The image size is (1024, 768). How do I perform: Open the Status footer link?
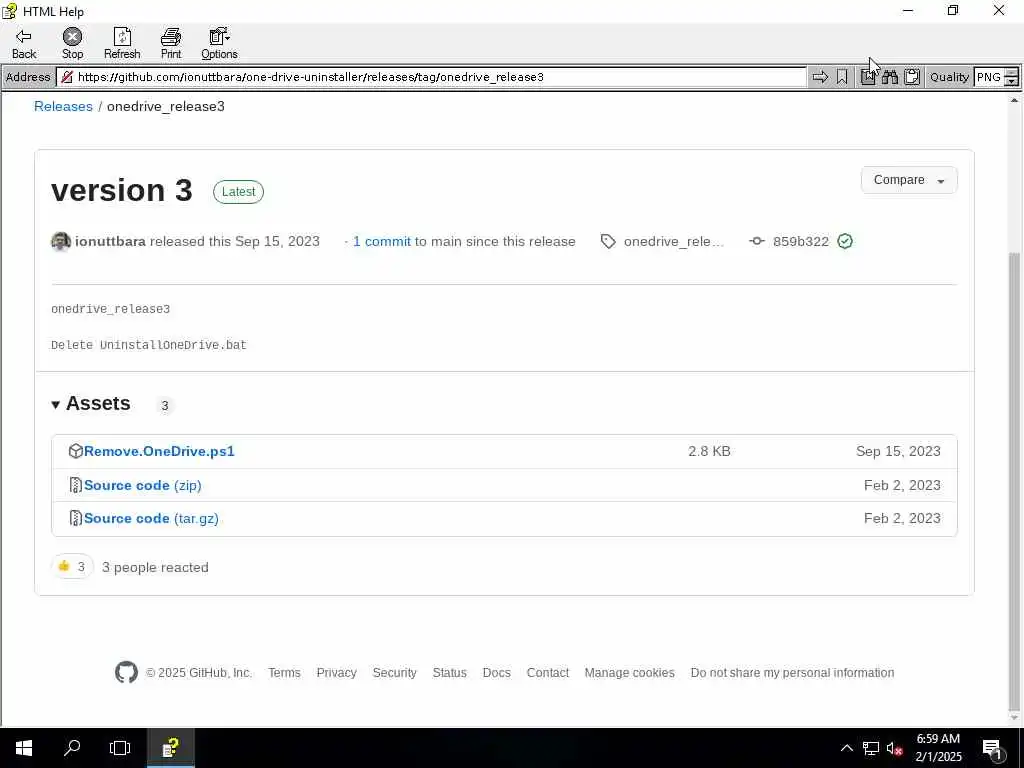pos(449,673)
